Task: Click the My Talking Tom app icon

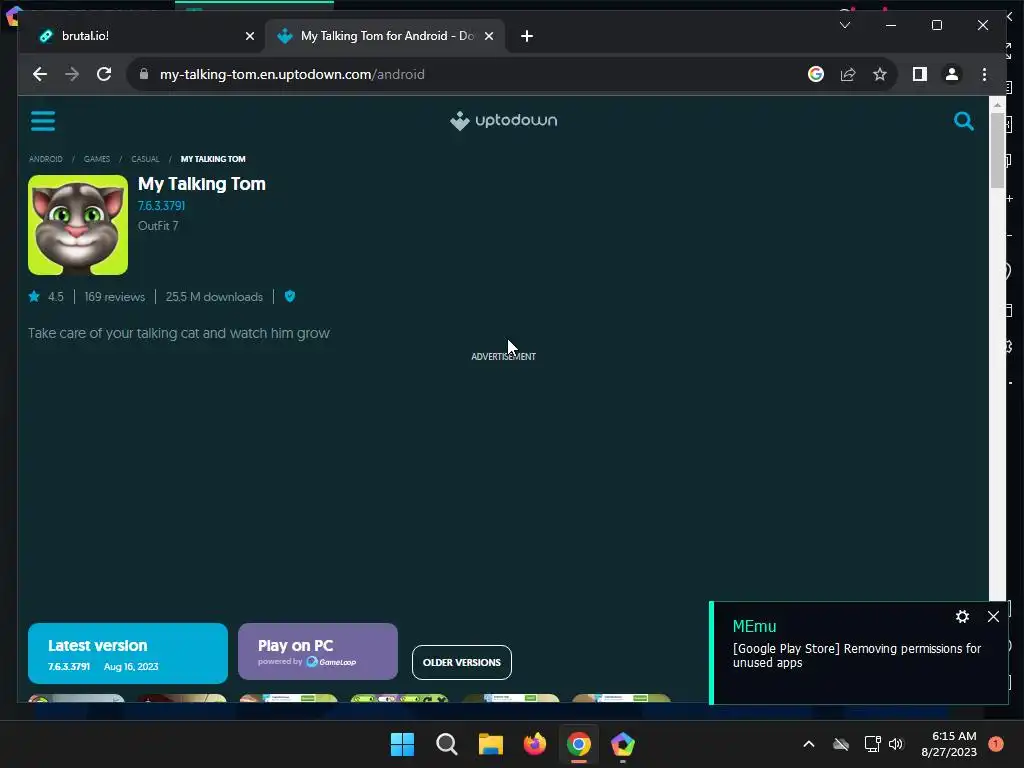Action: point(78,225)
